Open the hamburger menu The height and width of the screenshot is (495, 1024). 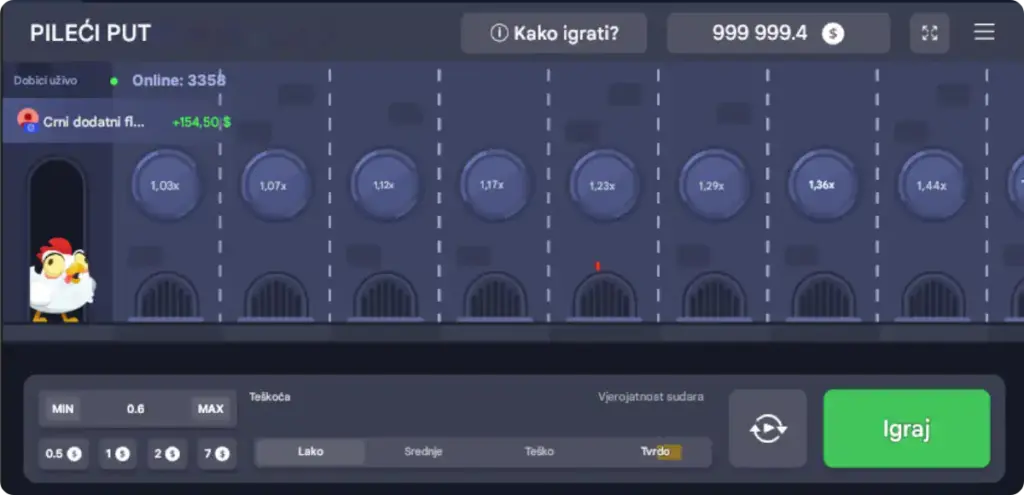984,32
